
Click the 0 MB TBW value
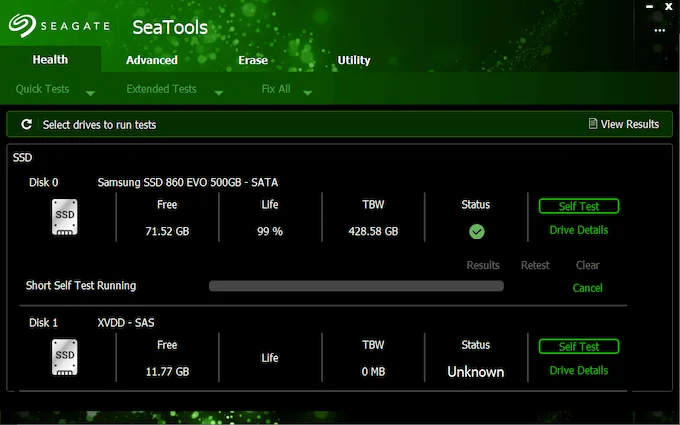[373, 372]
